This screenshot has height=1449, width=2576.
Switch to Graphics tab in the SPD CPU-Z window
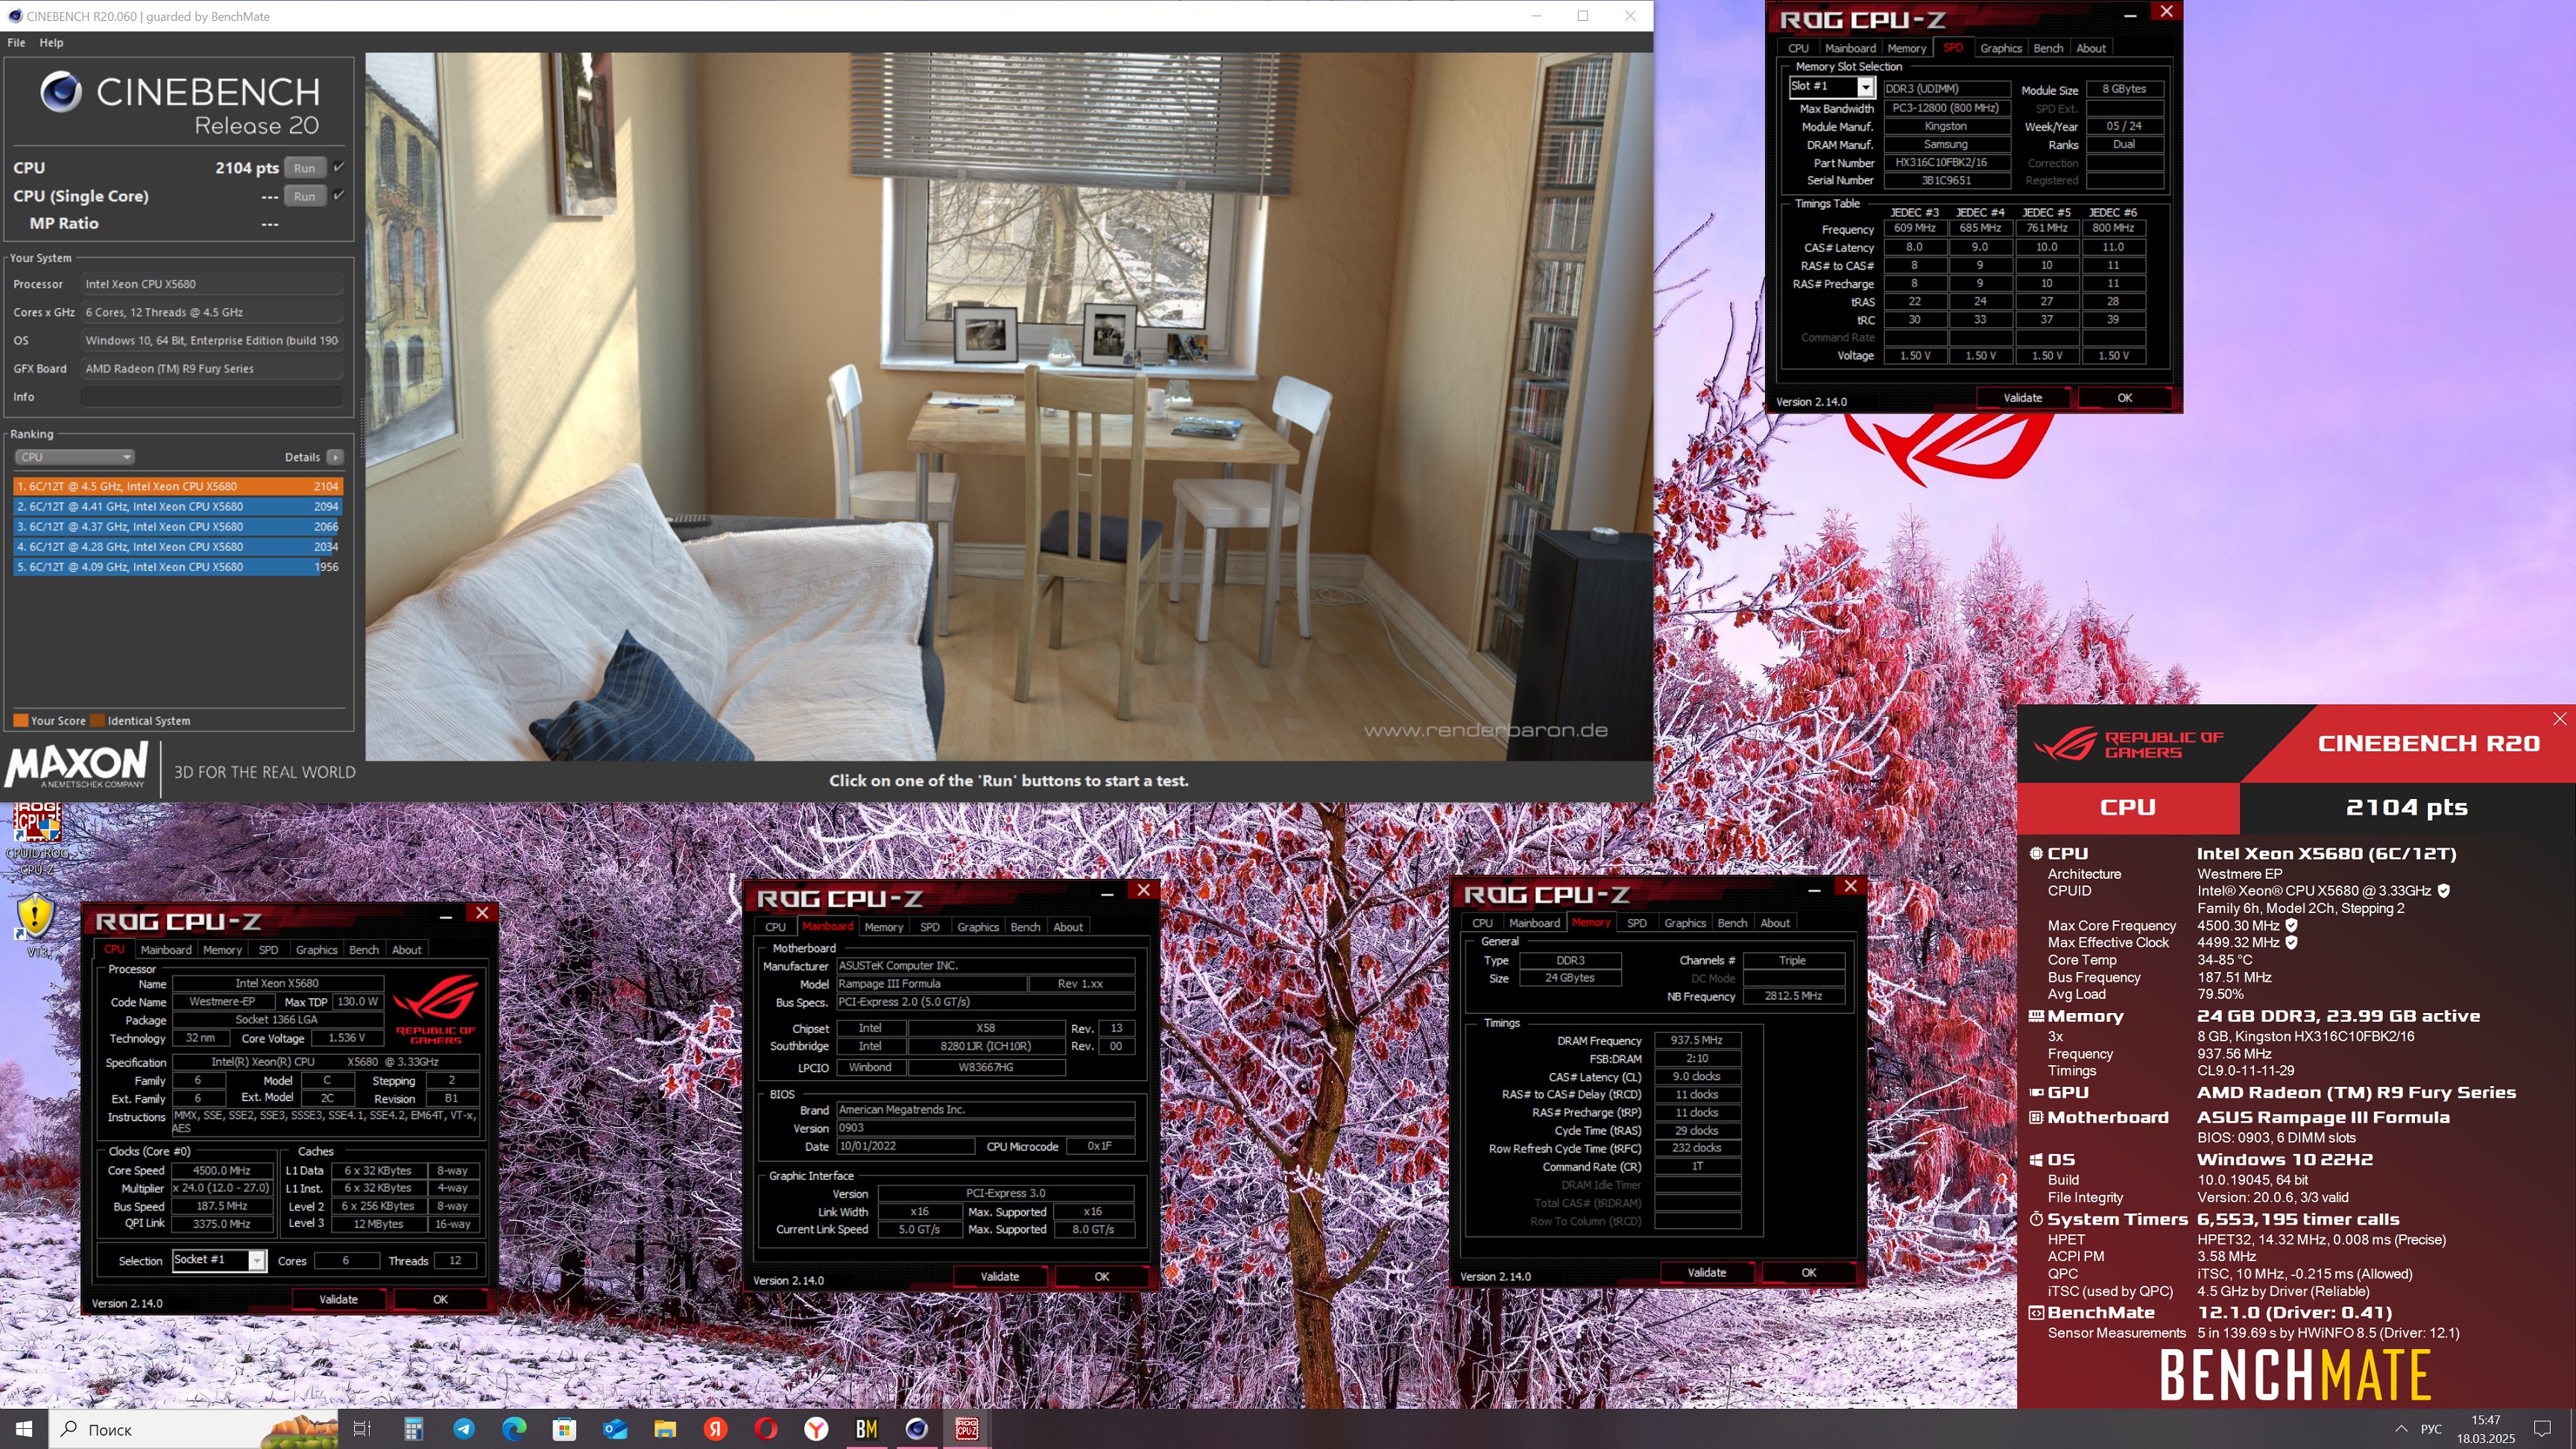coord(2000,48)
